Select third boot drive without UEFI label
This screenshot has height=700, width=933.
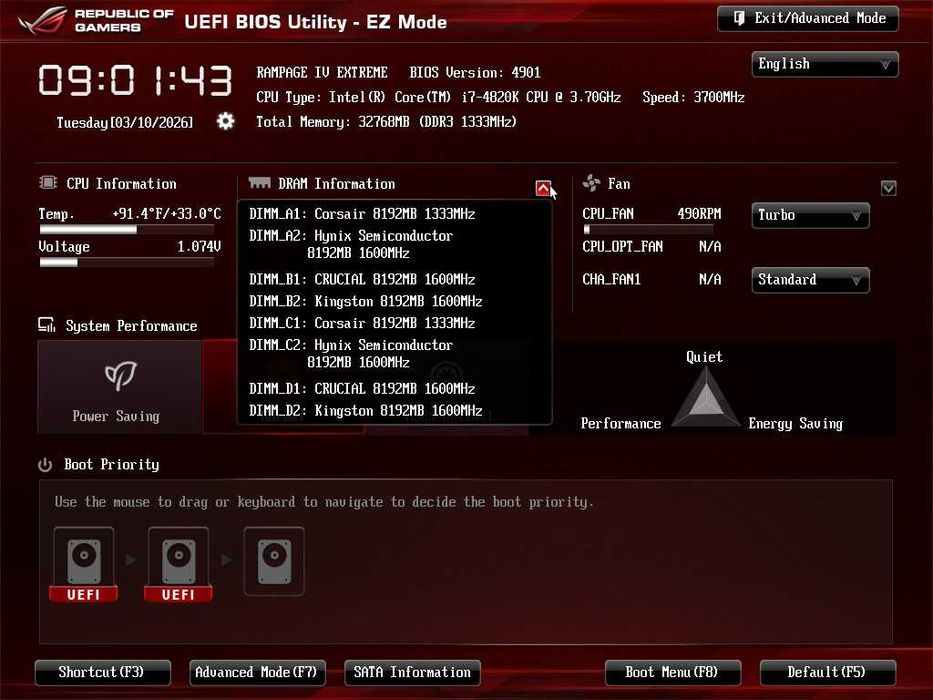point(274,561)
